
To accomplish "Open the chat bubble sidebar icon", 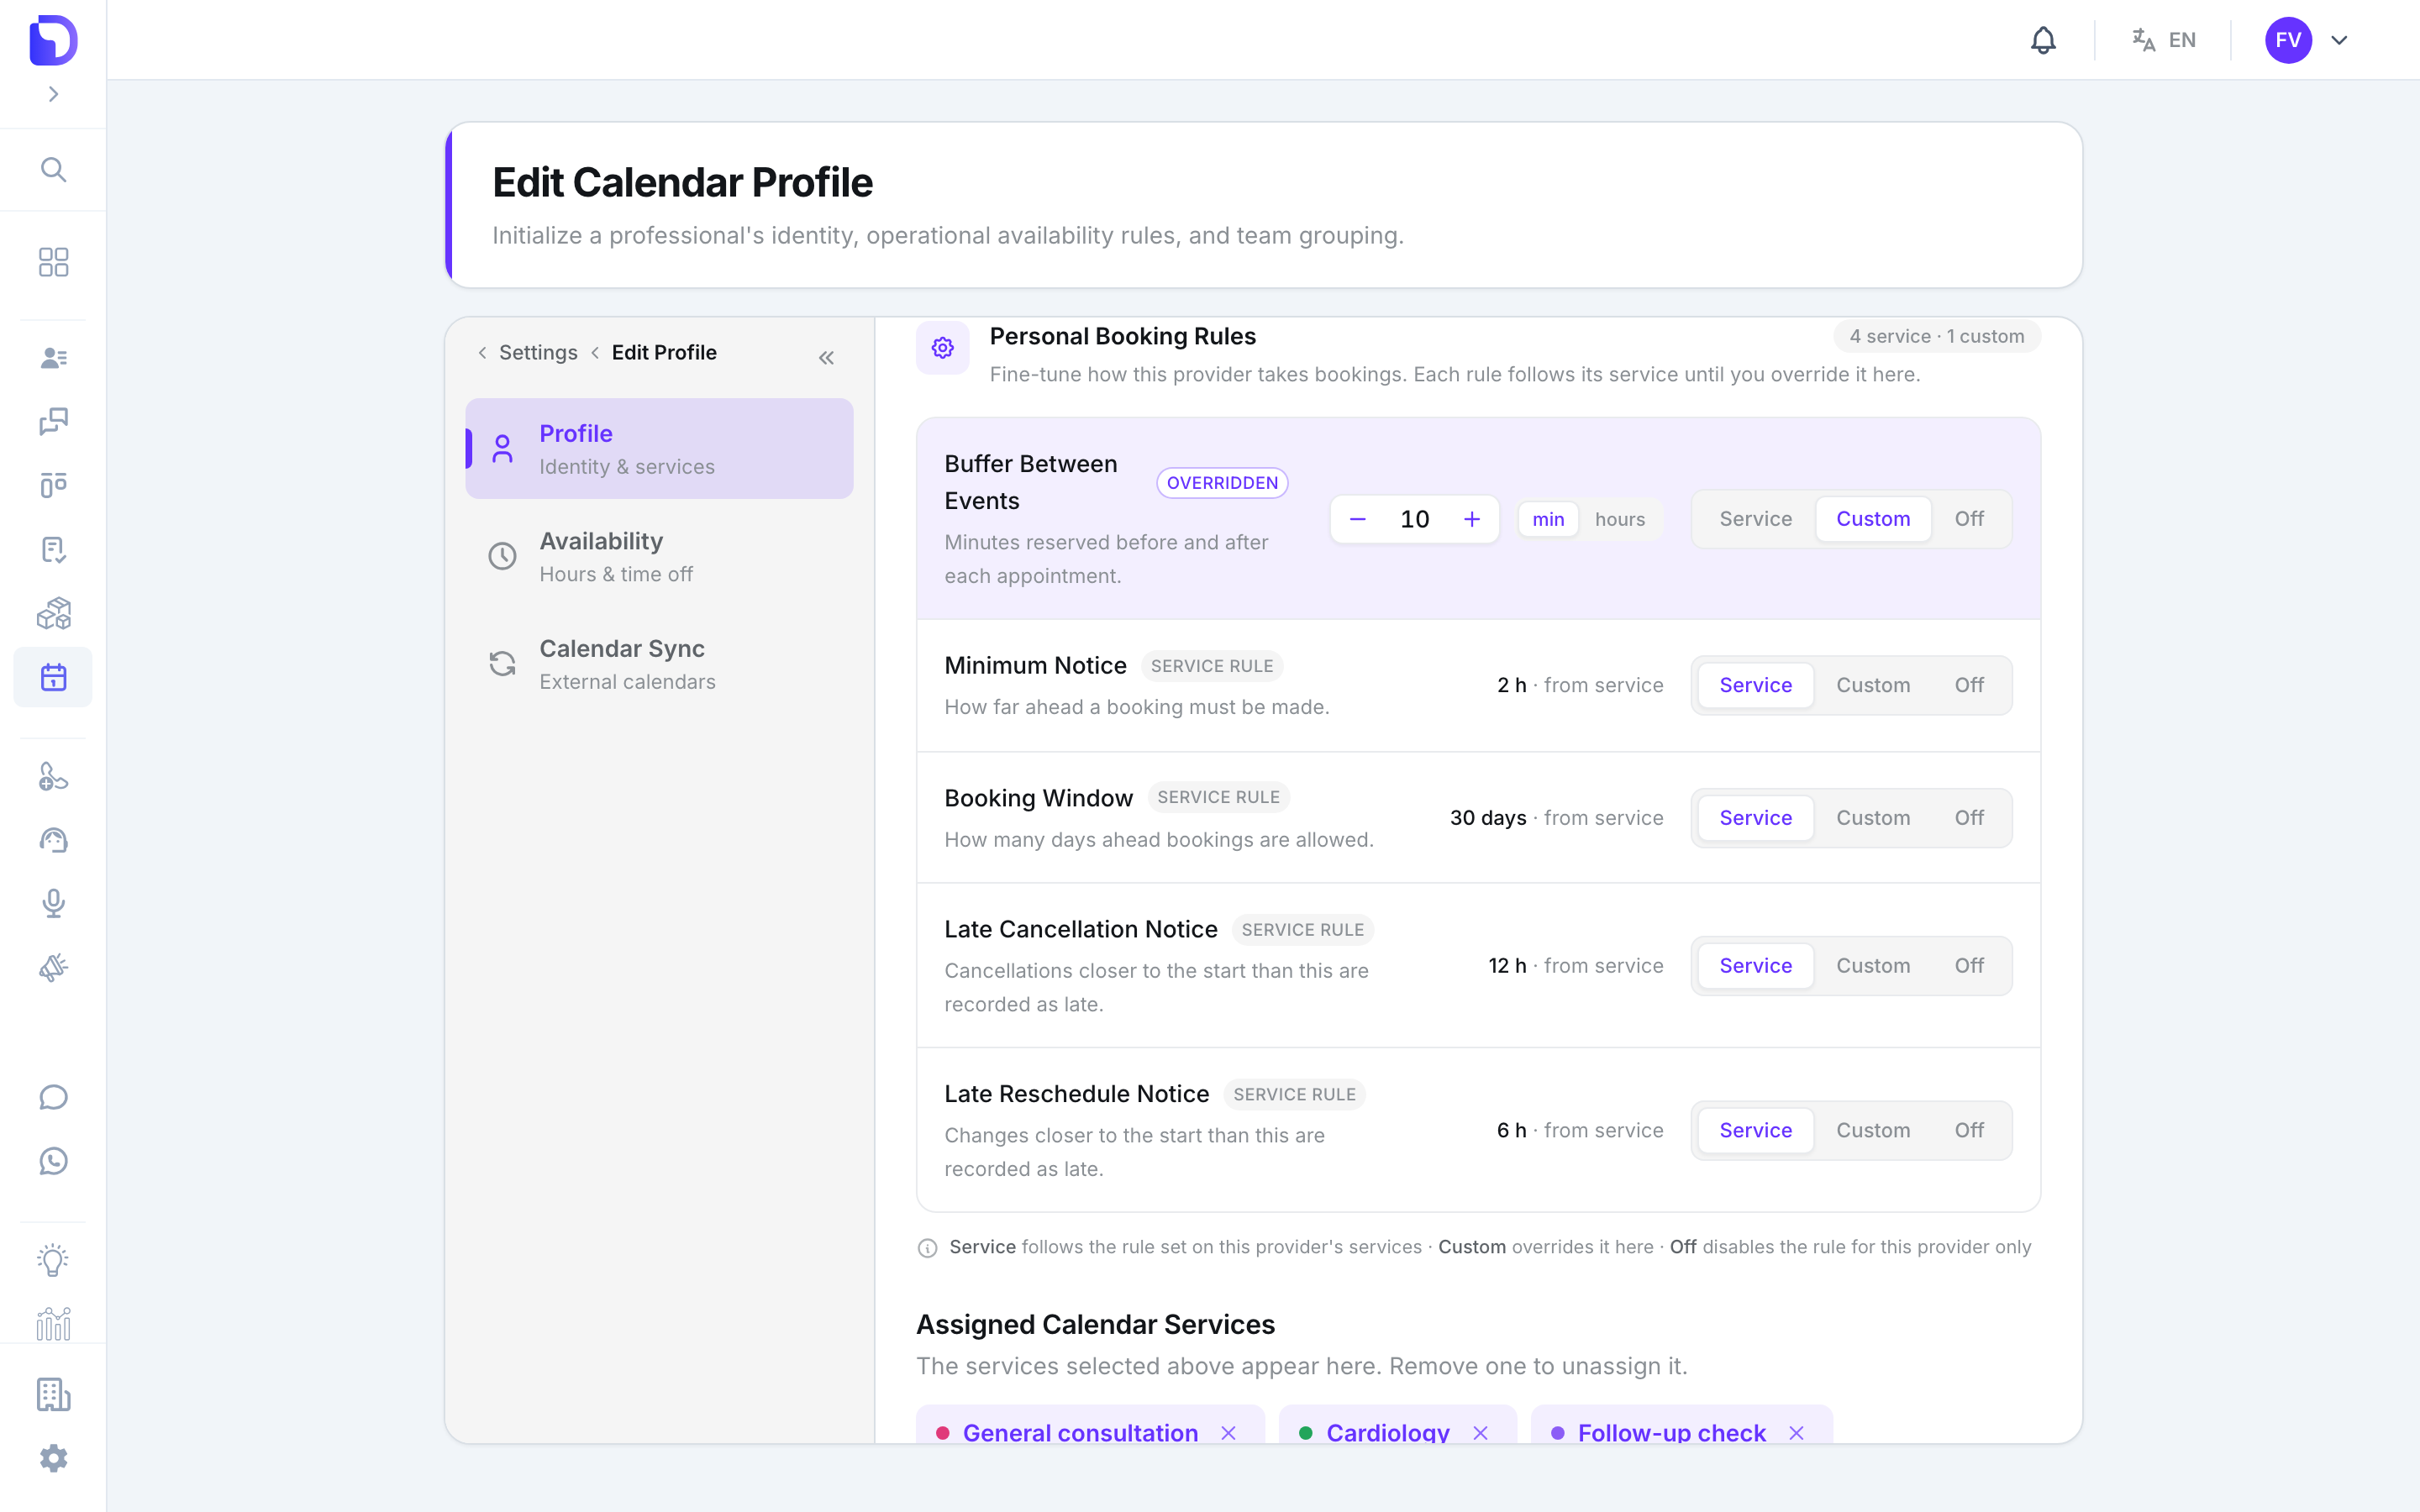I will pos(53,1098).
